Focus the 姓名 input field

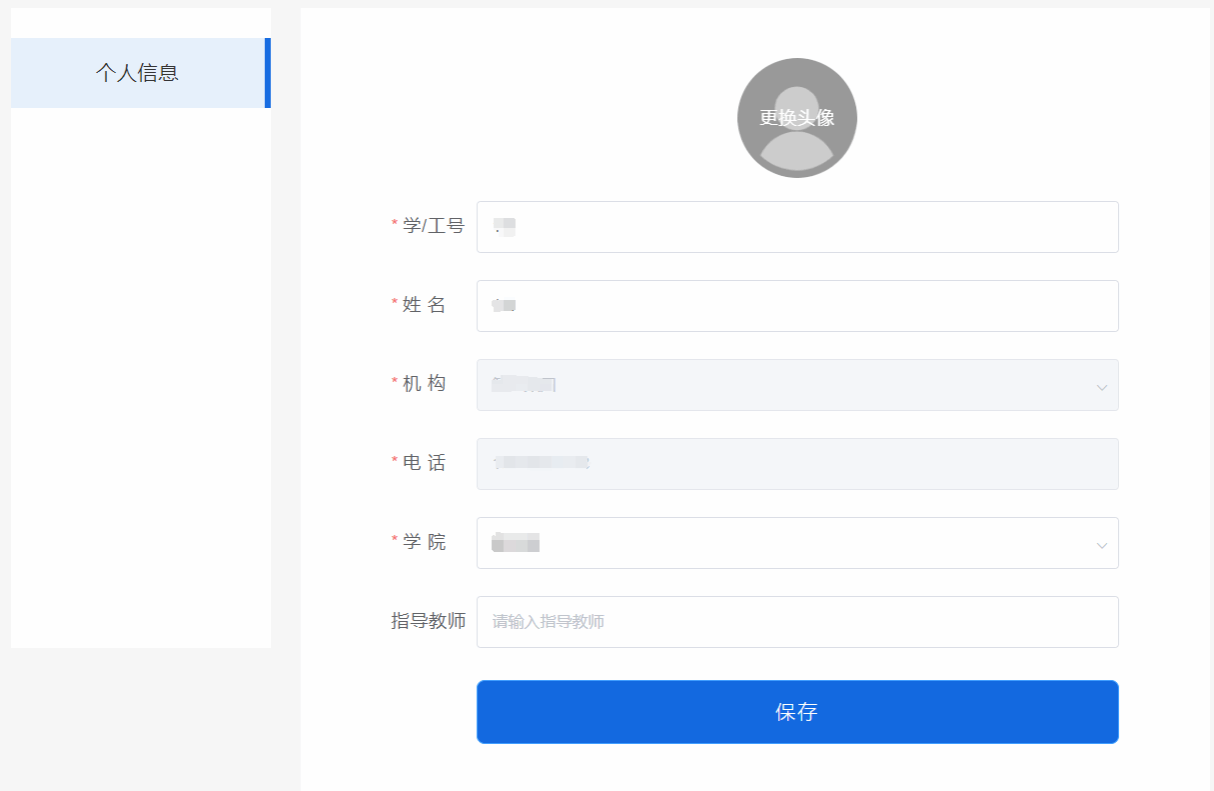click(797, 306)
